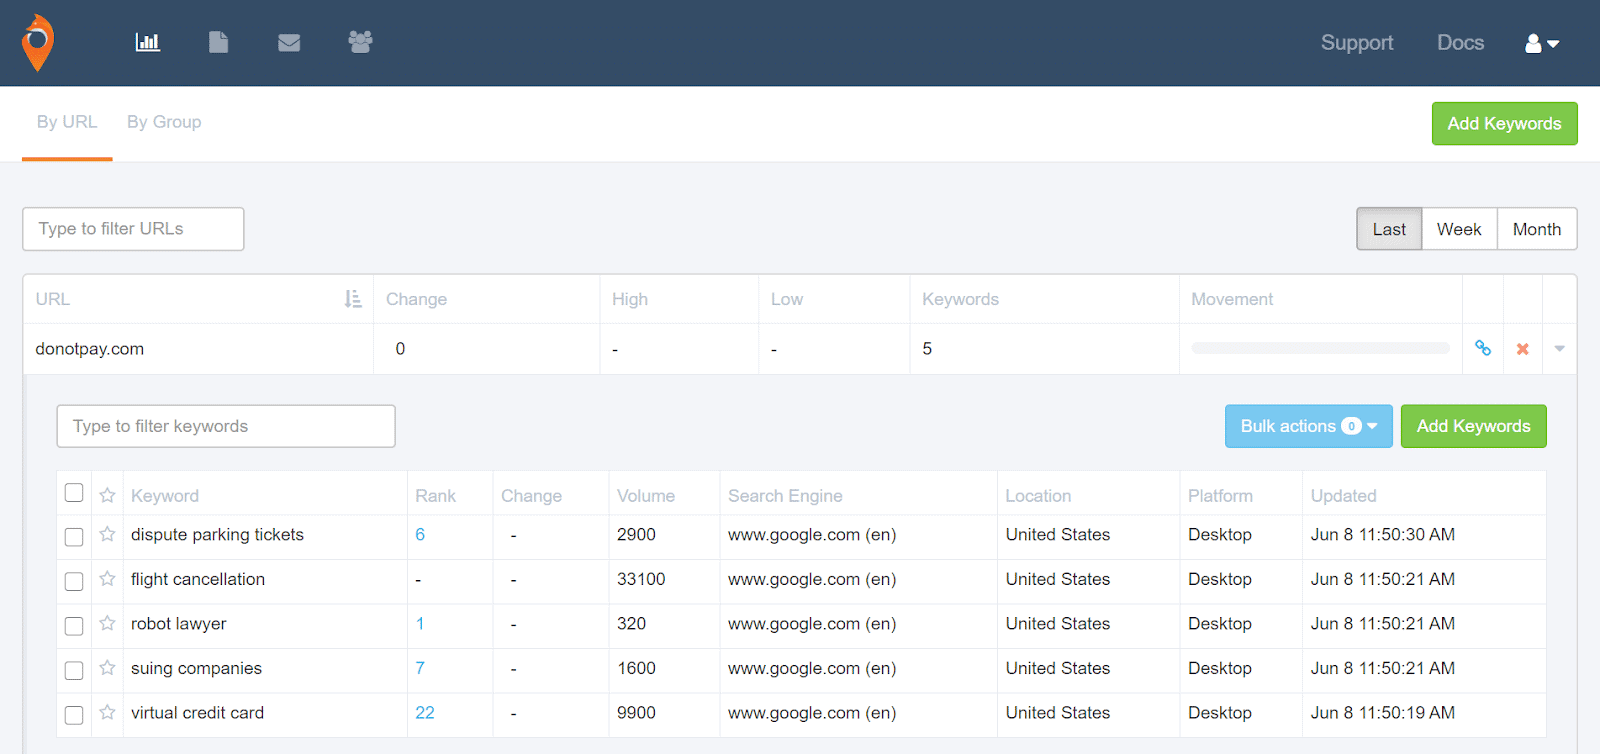This screenshot has width=1600, height=754.
Task: Select the donotpay.com URL text
Action: point(90,349)
